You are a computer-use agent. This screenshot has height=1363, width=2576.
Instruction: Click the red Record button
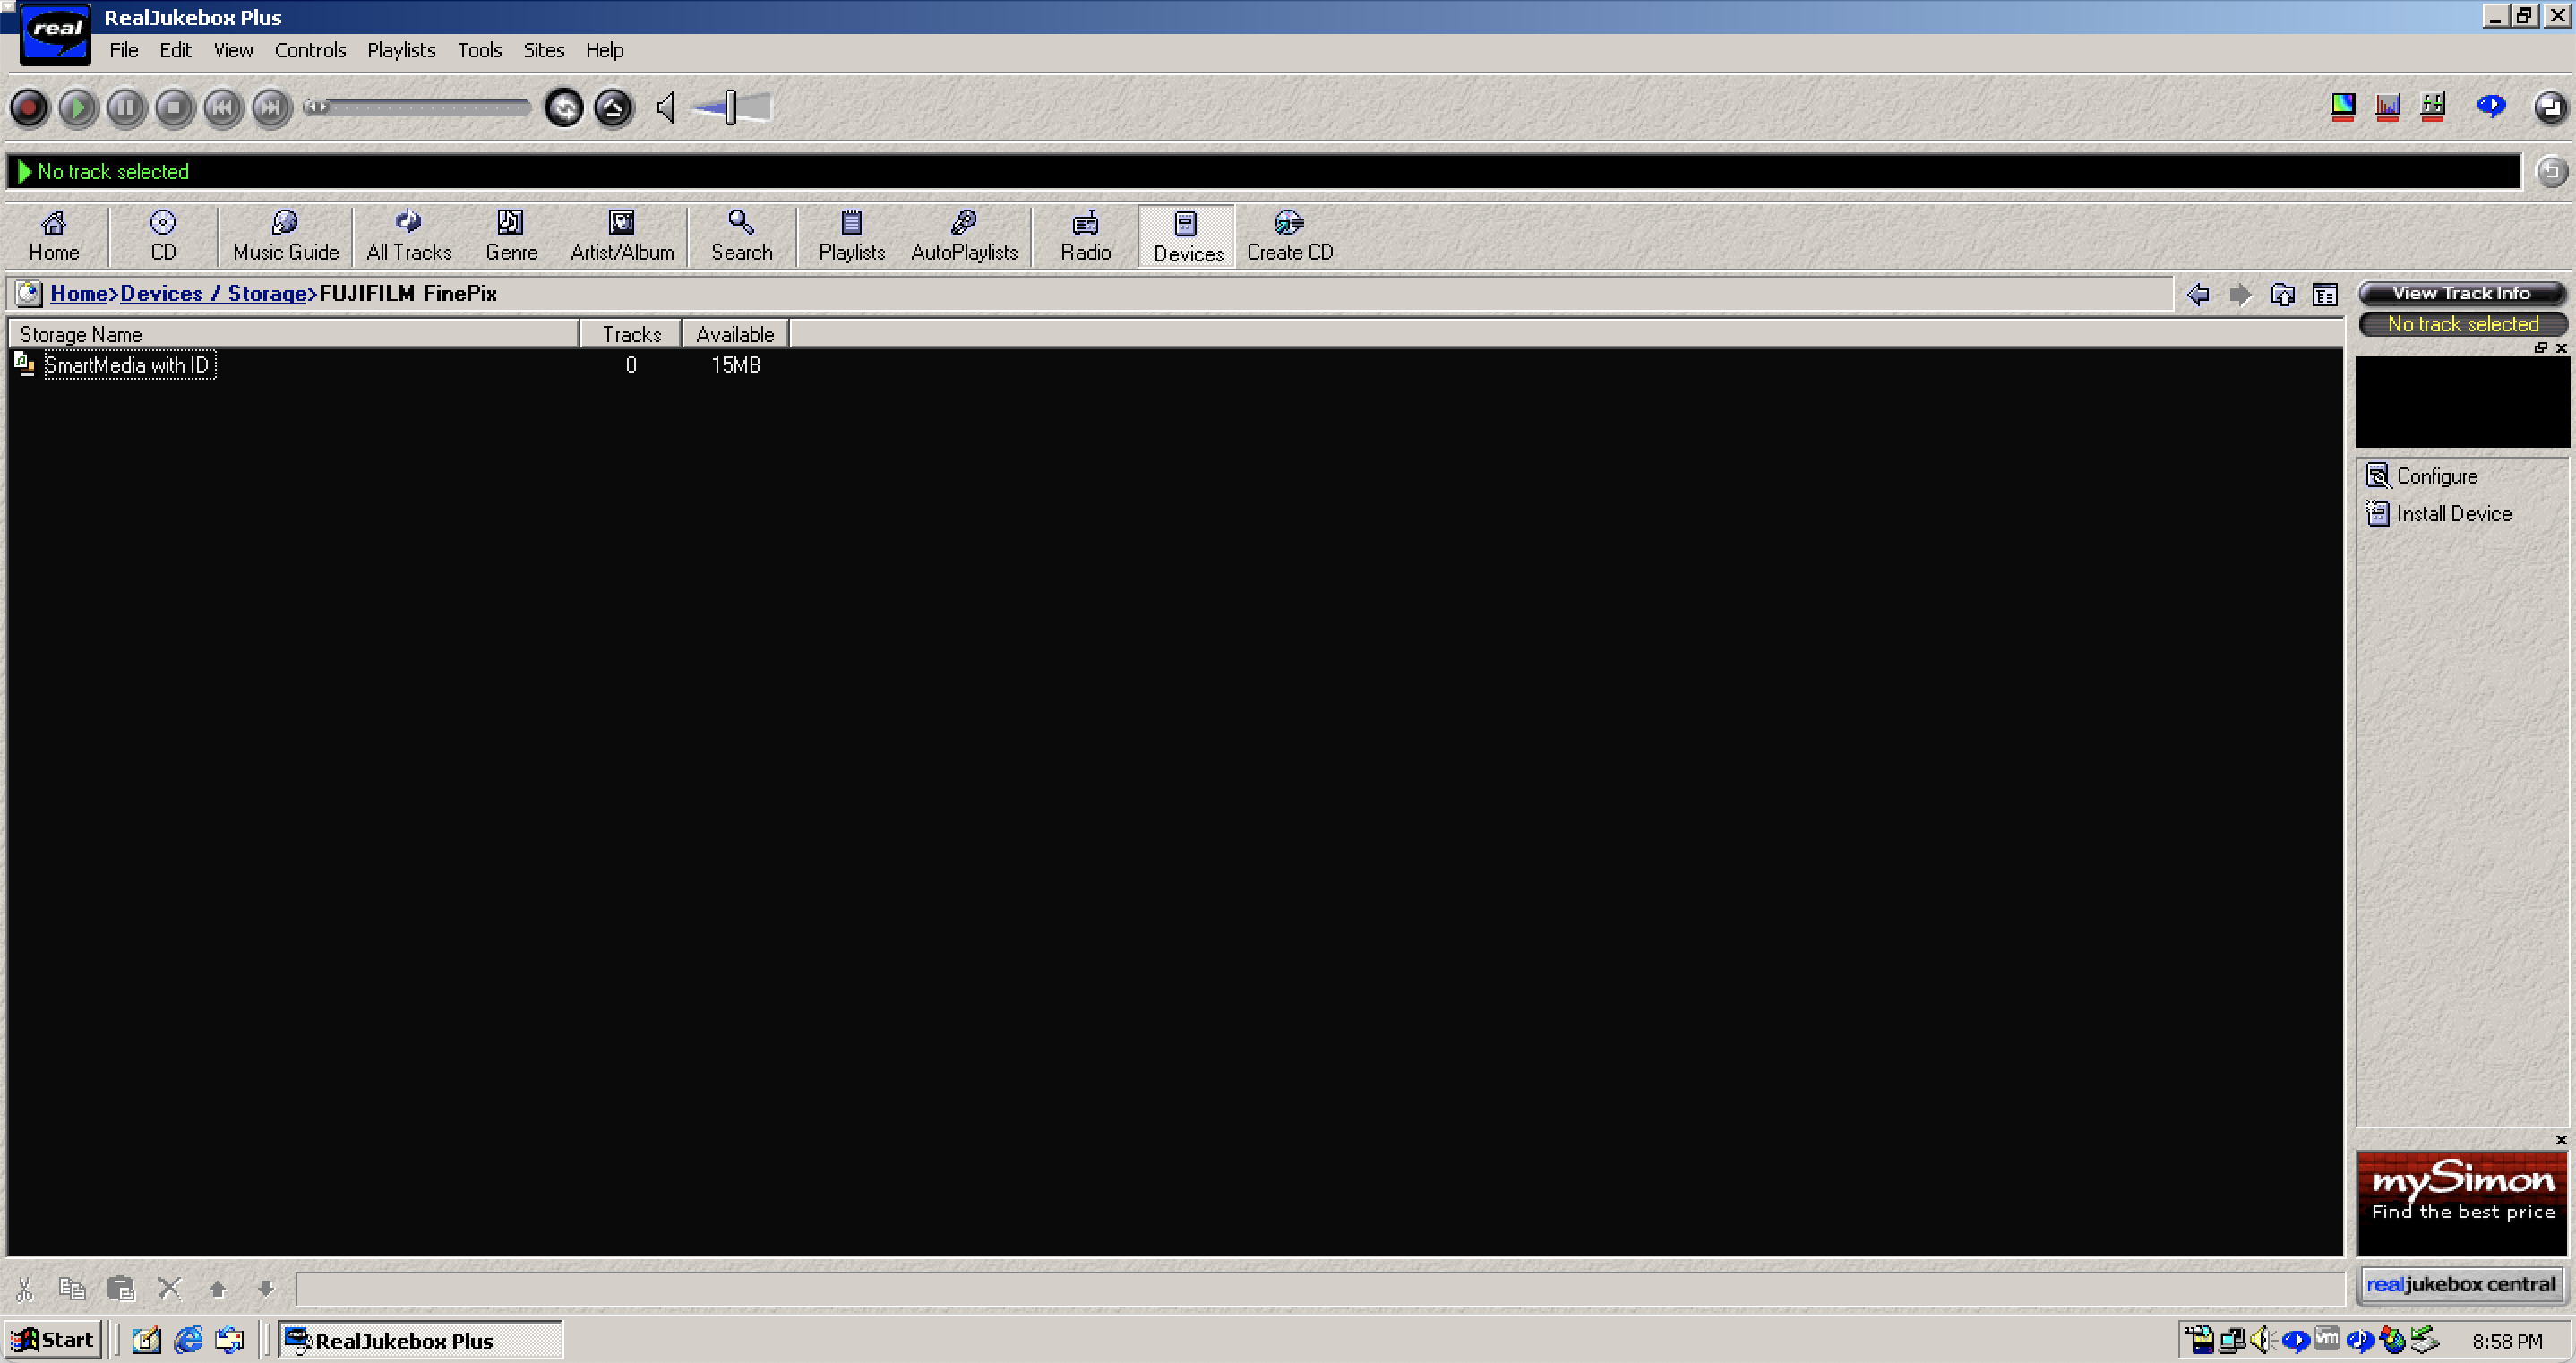tap(29, 108)
